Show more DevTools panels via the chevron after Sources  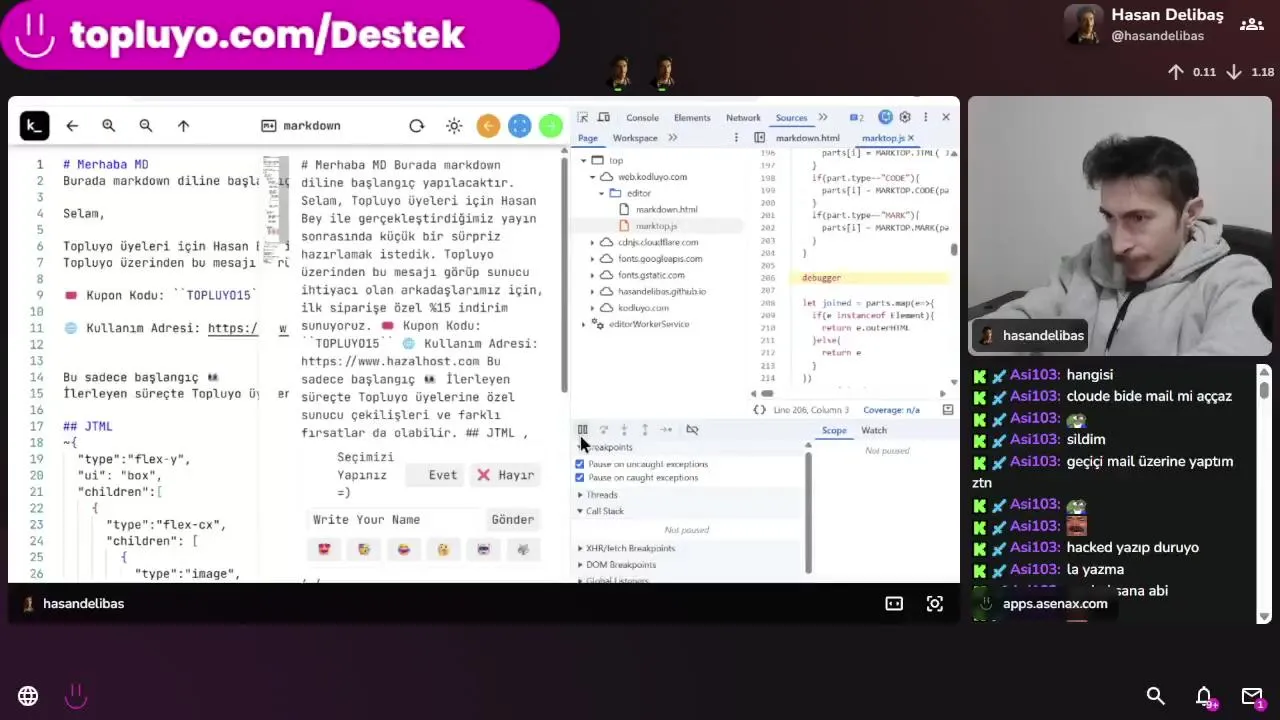point(823,117)
